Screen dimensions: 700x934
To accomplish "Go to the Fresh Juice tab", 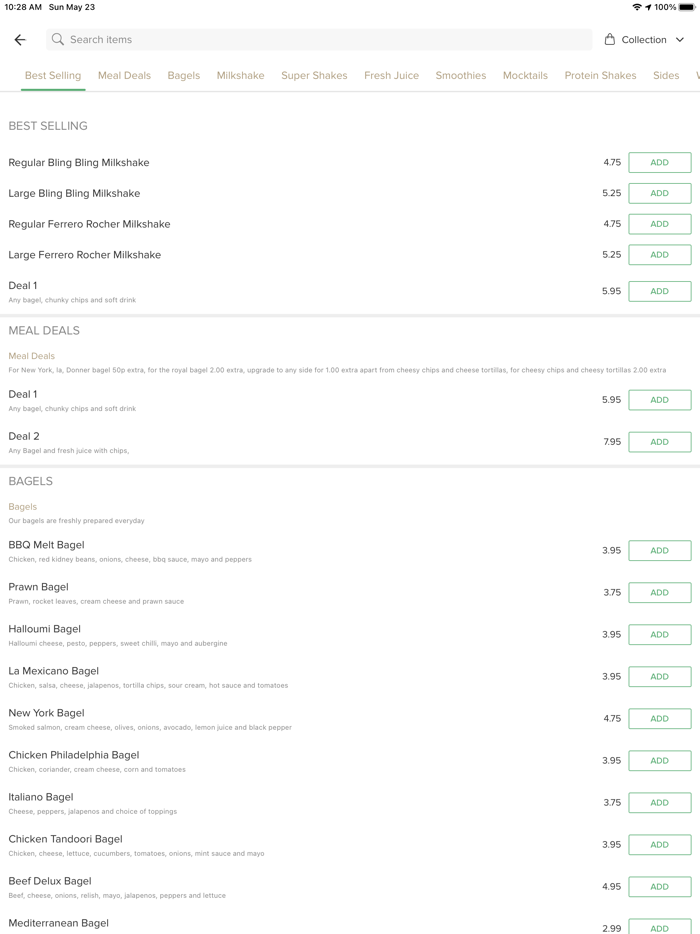I will pyautogui.click(x=391, y=76).
